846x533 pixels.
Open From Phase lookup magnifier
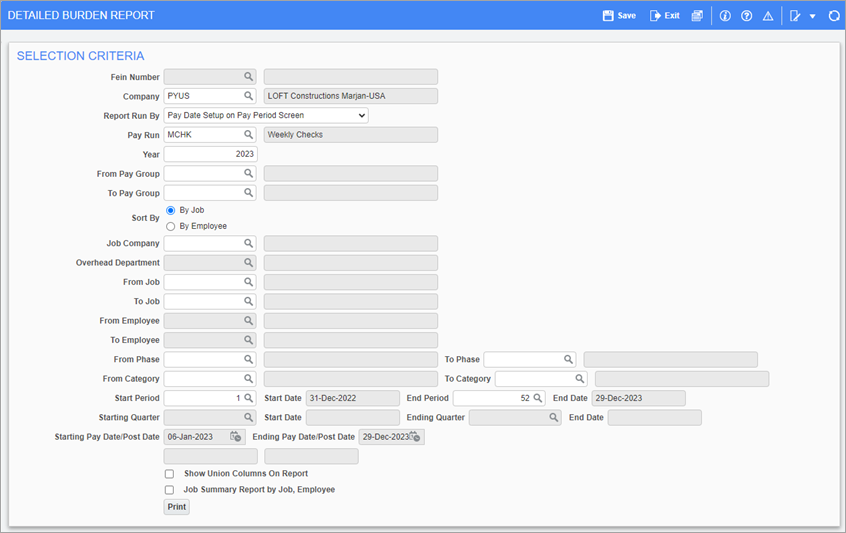coord(248,359)
